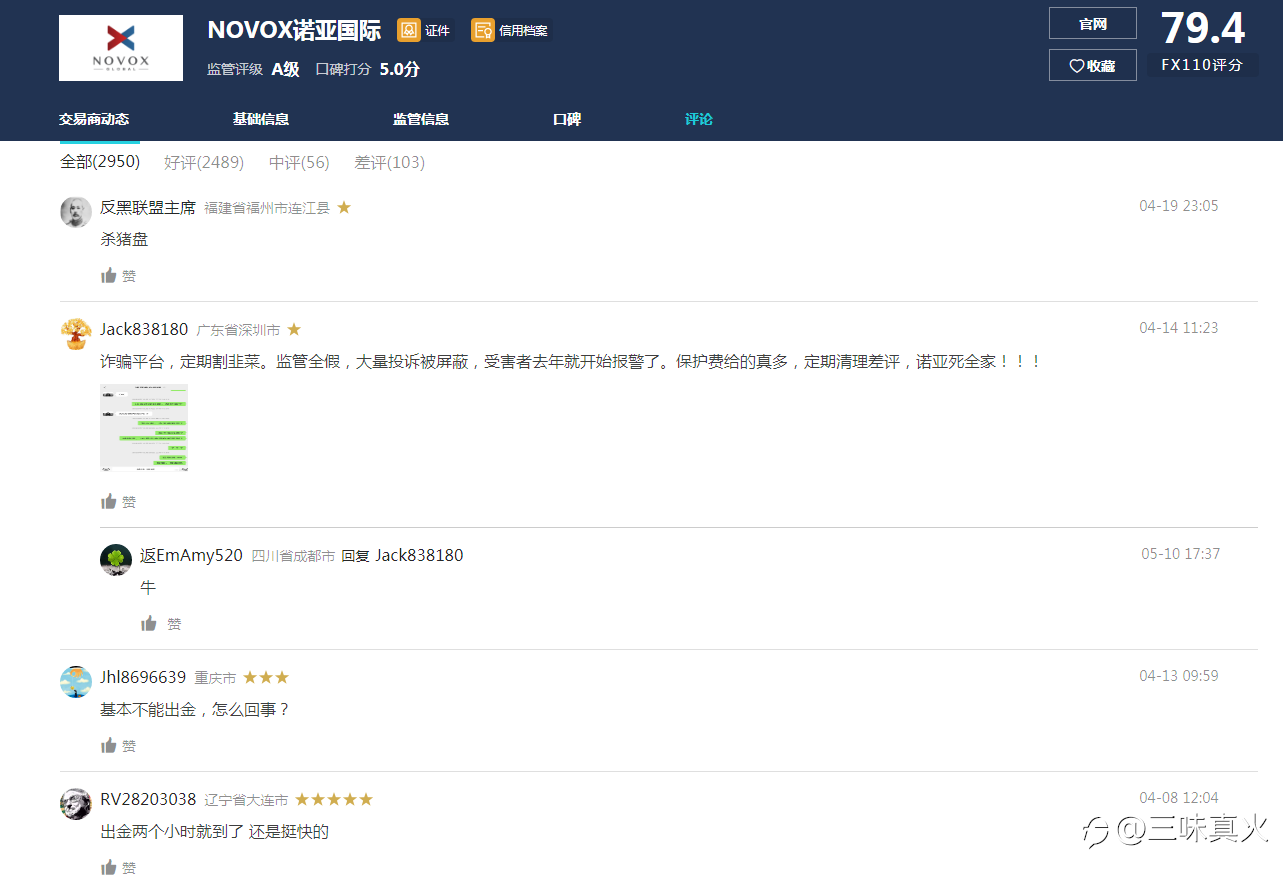This screenshot has height=881, width=1283.
Task: Filter by 差评(103) negative reviews
Action: 389,162
